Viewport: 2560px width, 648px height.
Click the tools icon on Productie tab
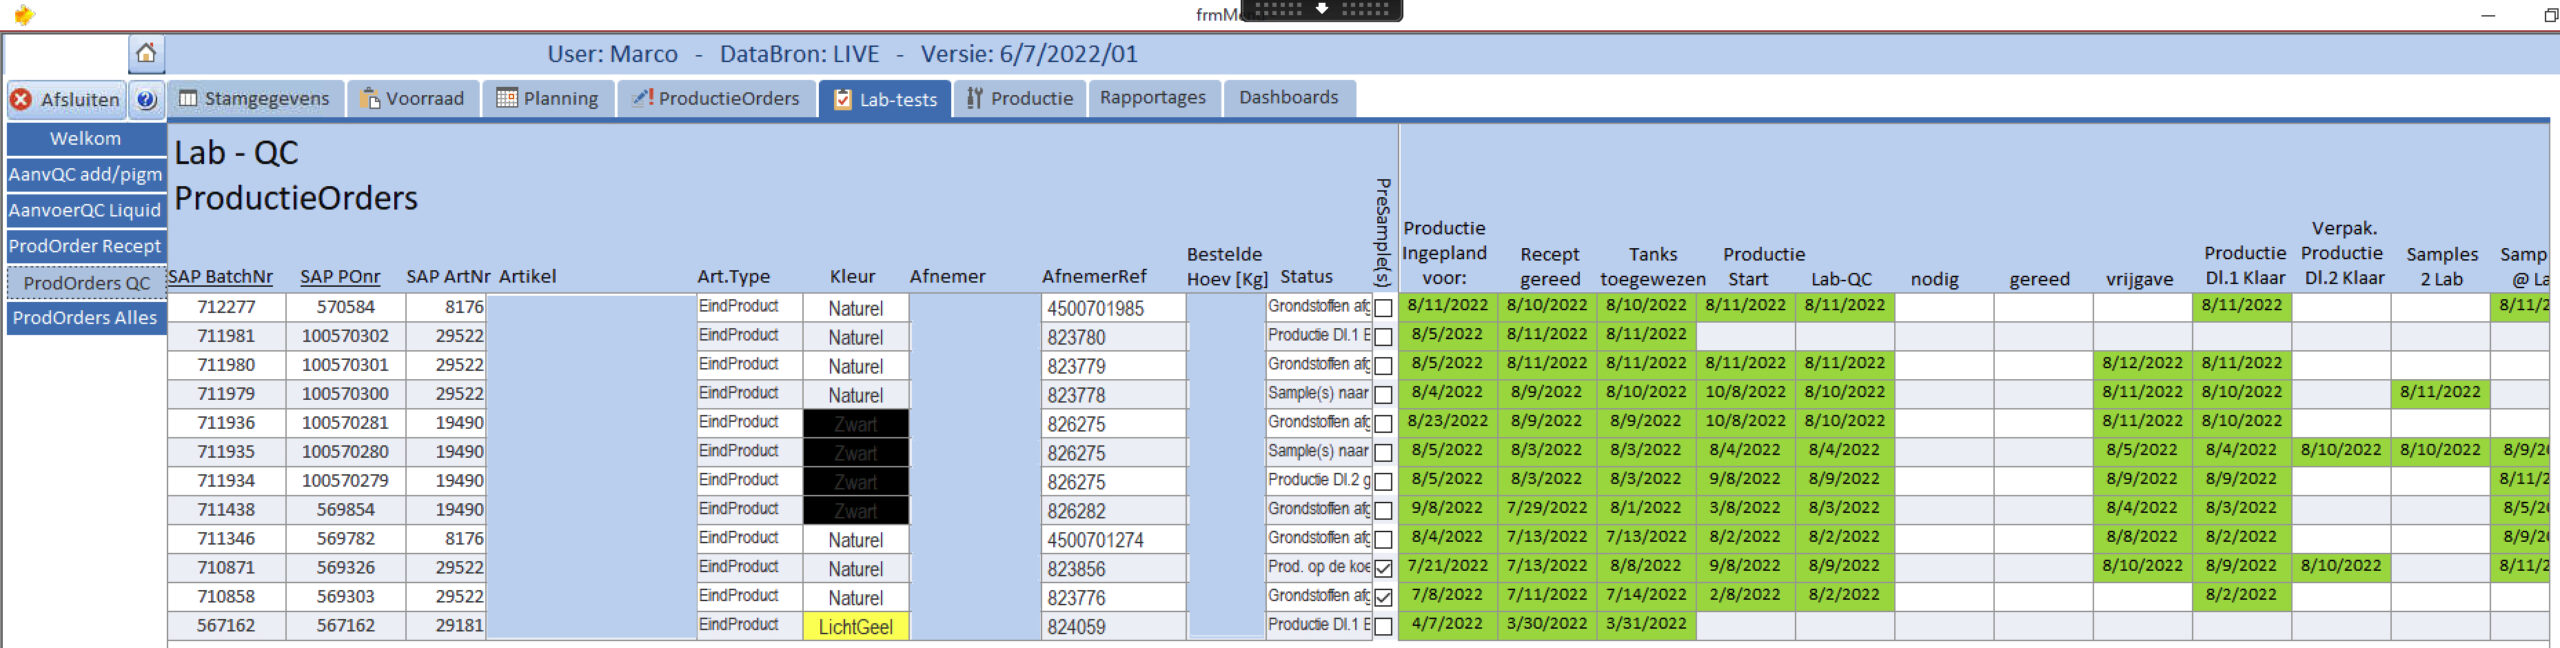click(975, 98)
